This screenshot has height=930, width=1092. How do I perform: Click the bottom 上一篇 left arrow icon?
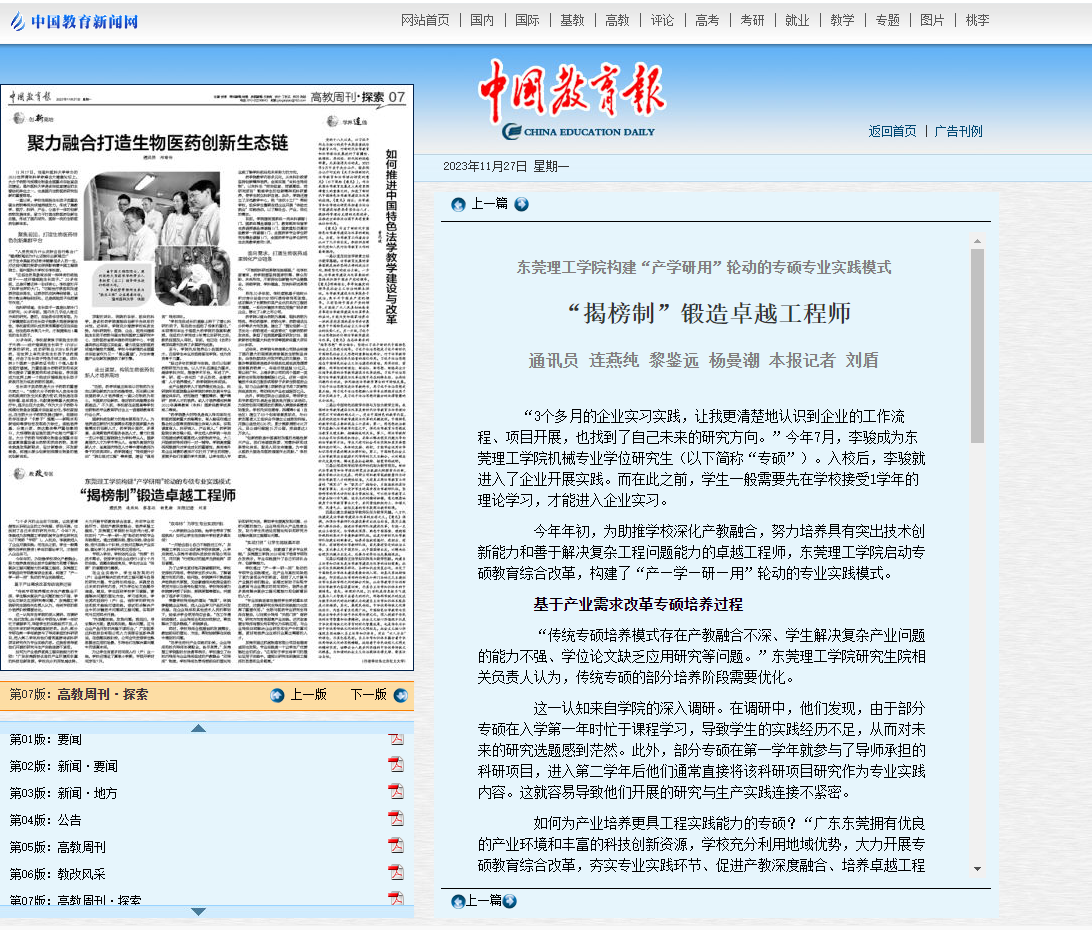458,901
